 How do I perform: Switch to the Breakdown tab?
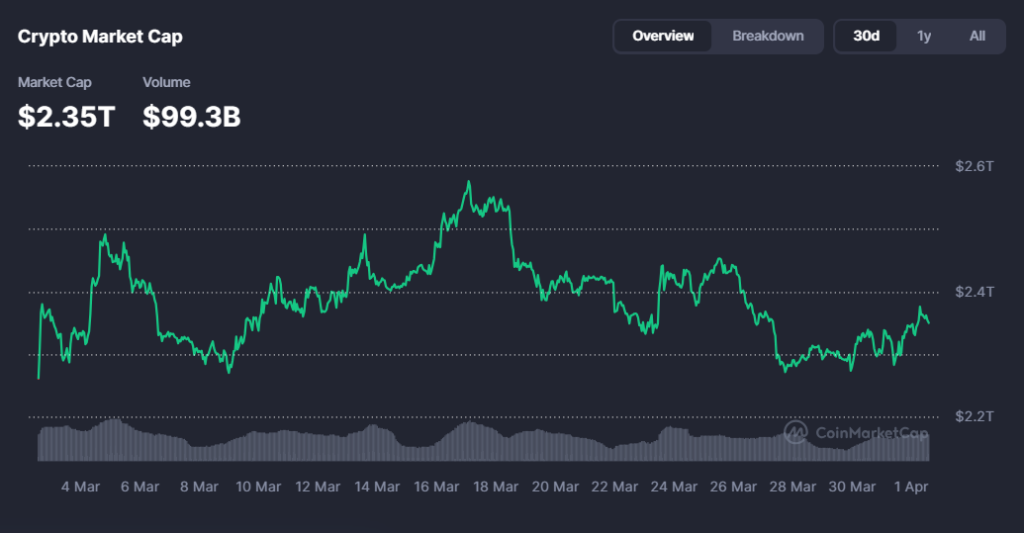[x=768, y=36]
